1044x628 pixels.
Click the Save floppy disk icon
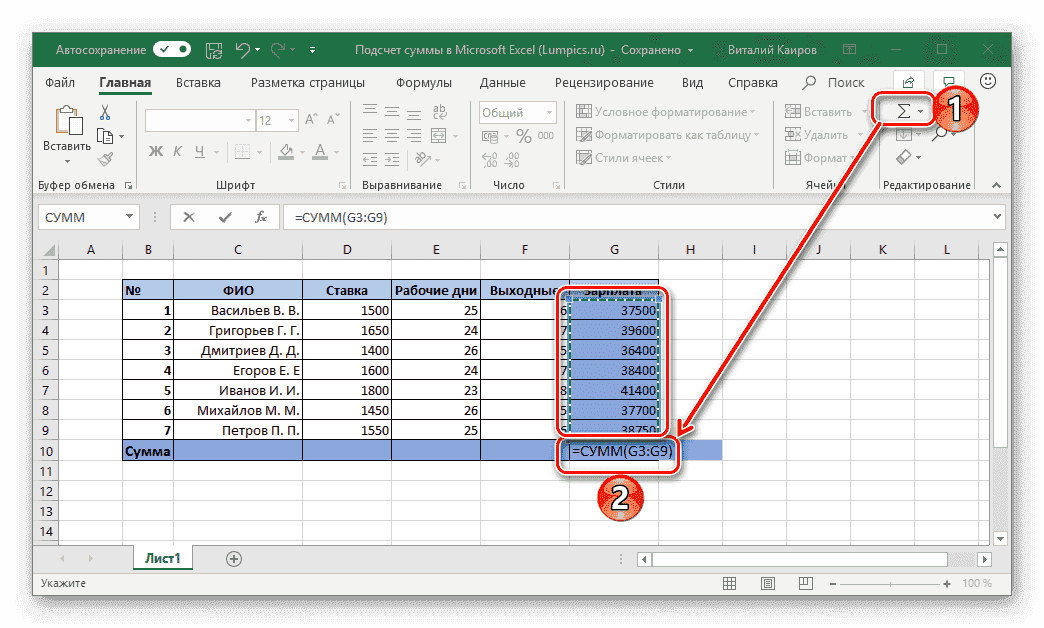click(214, 49)
